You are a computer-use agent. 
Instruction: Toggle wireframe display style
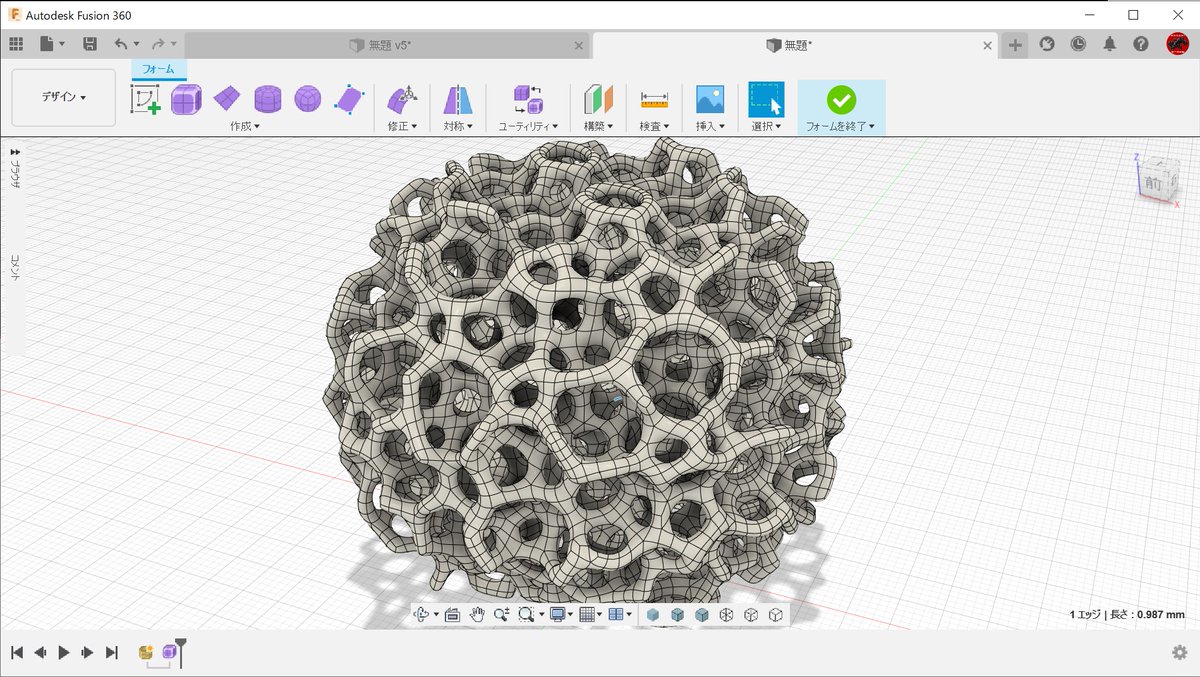(x=726, y=614)
